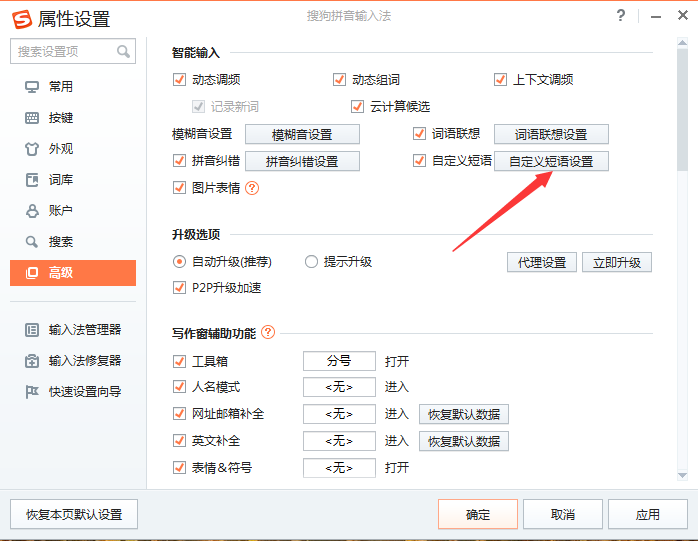Toggle 拼音纠错 checkbox
Viewport: 698px width, 541px height.
coord(179,160)
